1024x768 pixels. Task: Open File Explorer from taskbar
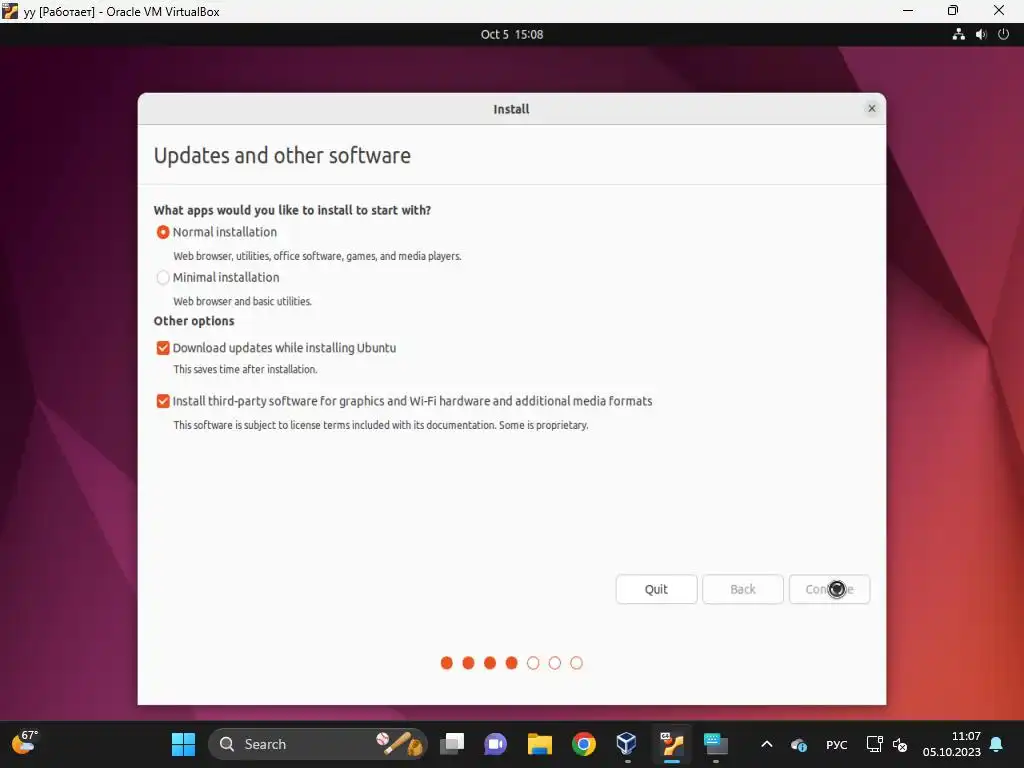[x=540, y=744]
